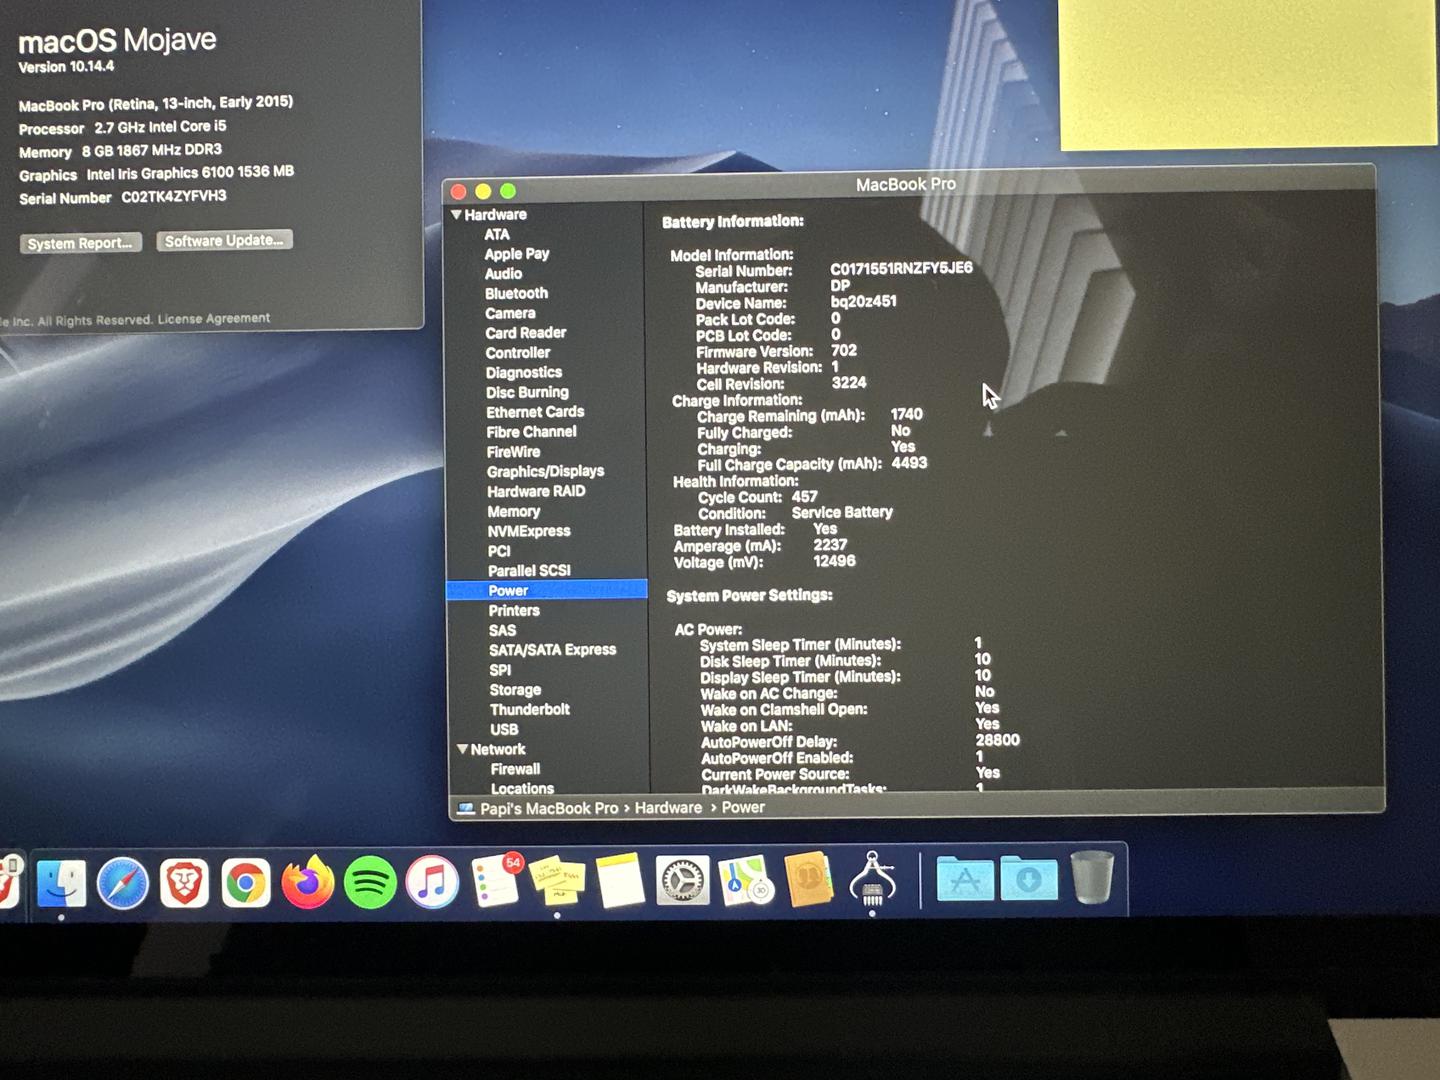Click the "Service Battery" condition value

[842, 512]
